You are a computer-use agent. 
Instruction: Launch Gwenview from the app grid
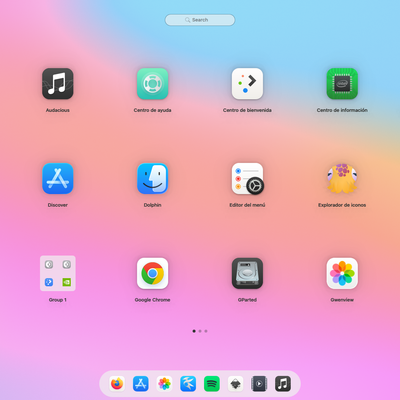tap(342, 273)
